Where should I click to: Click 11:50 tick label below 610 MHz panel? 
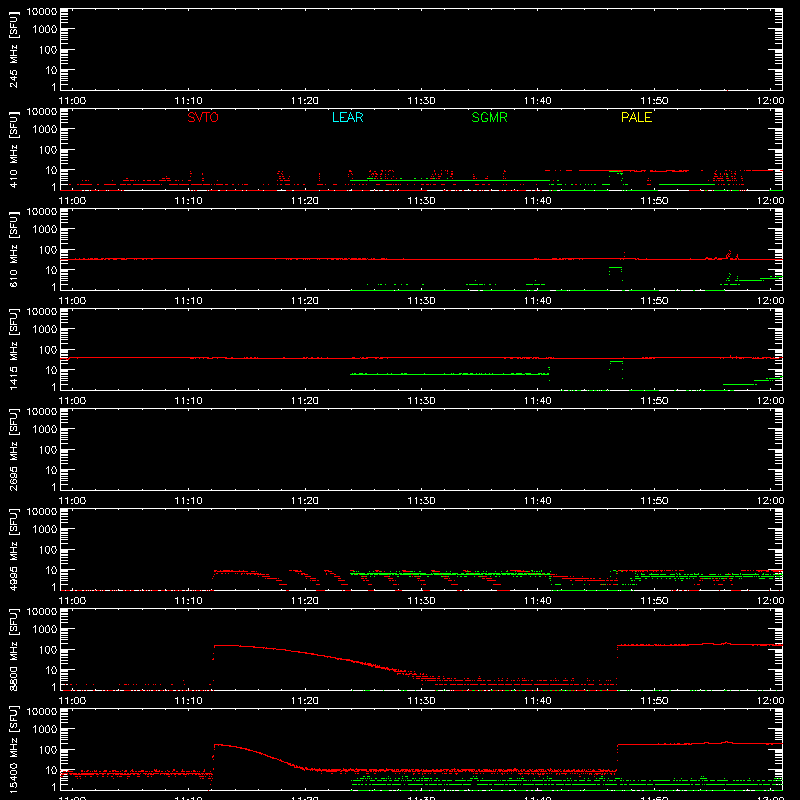point(654,301)
